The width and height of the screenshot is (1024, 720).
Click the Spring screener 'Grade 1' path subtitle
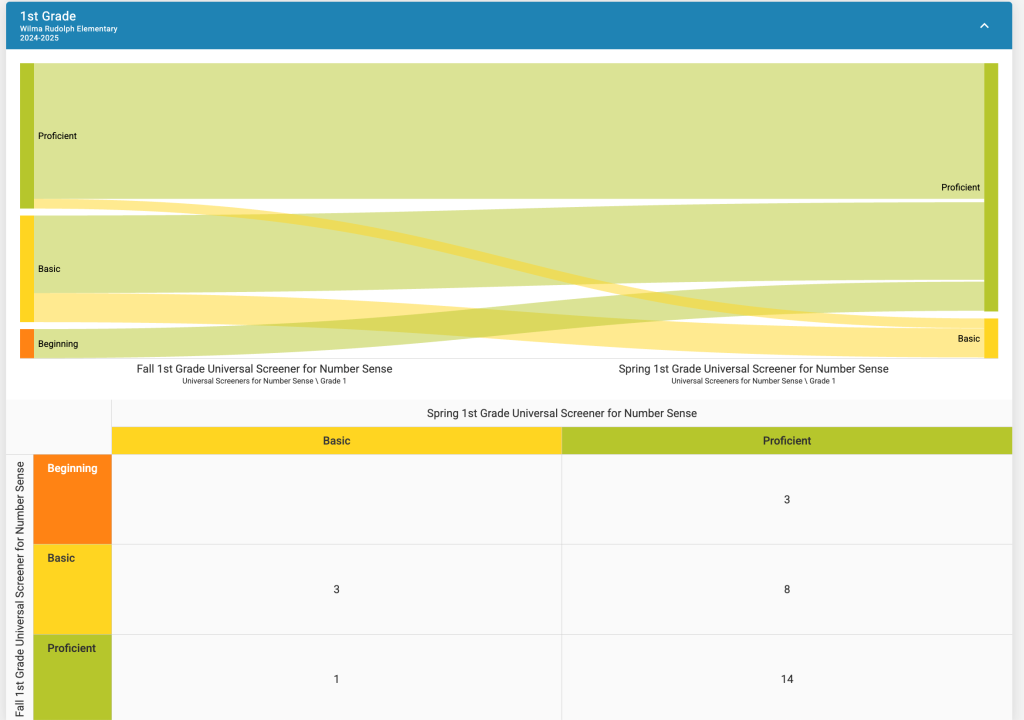coord(754,381)
